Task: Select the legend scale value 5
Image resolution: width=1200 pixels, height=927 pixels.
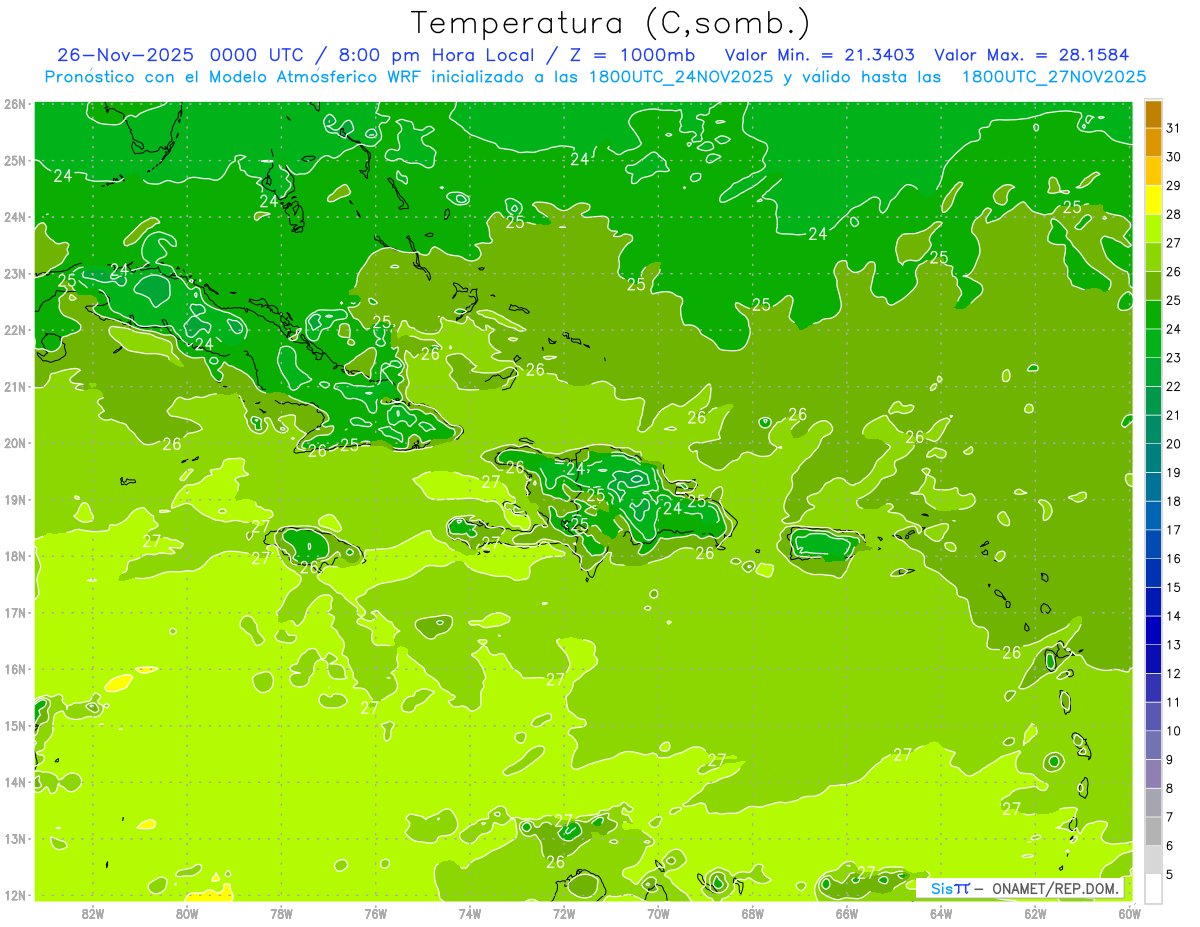Action: (1170, 874)
